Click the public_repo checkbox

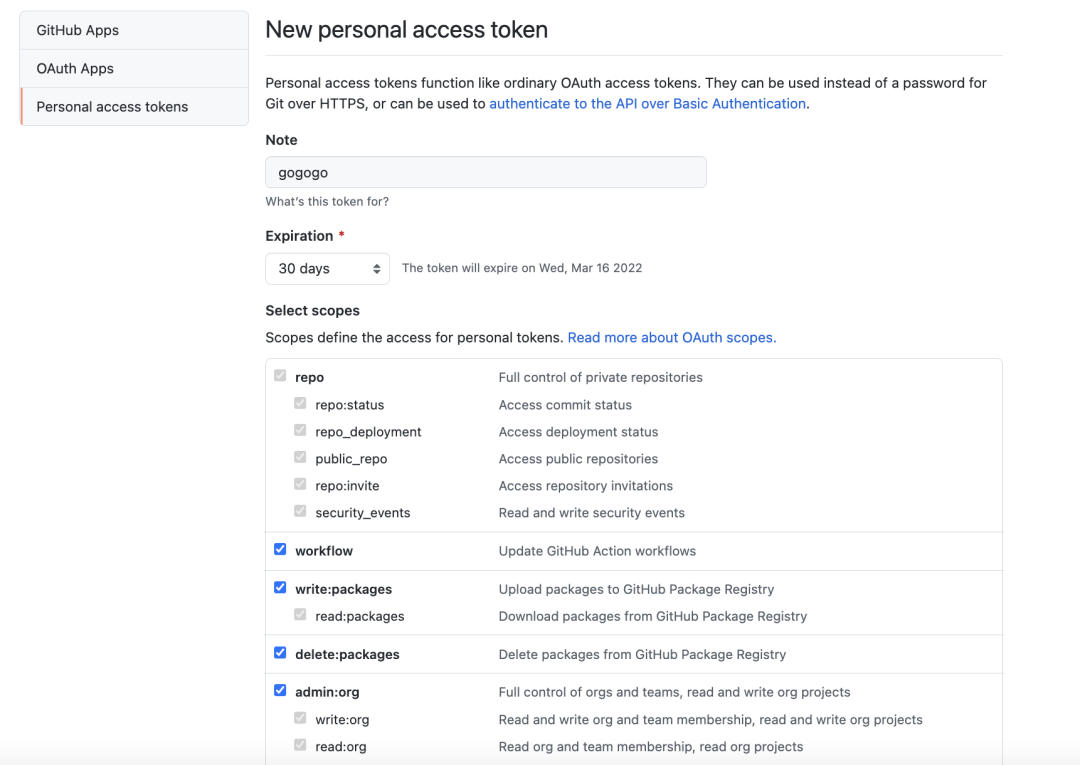[x=300, y=458]
